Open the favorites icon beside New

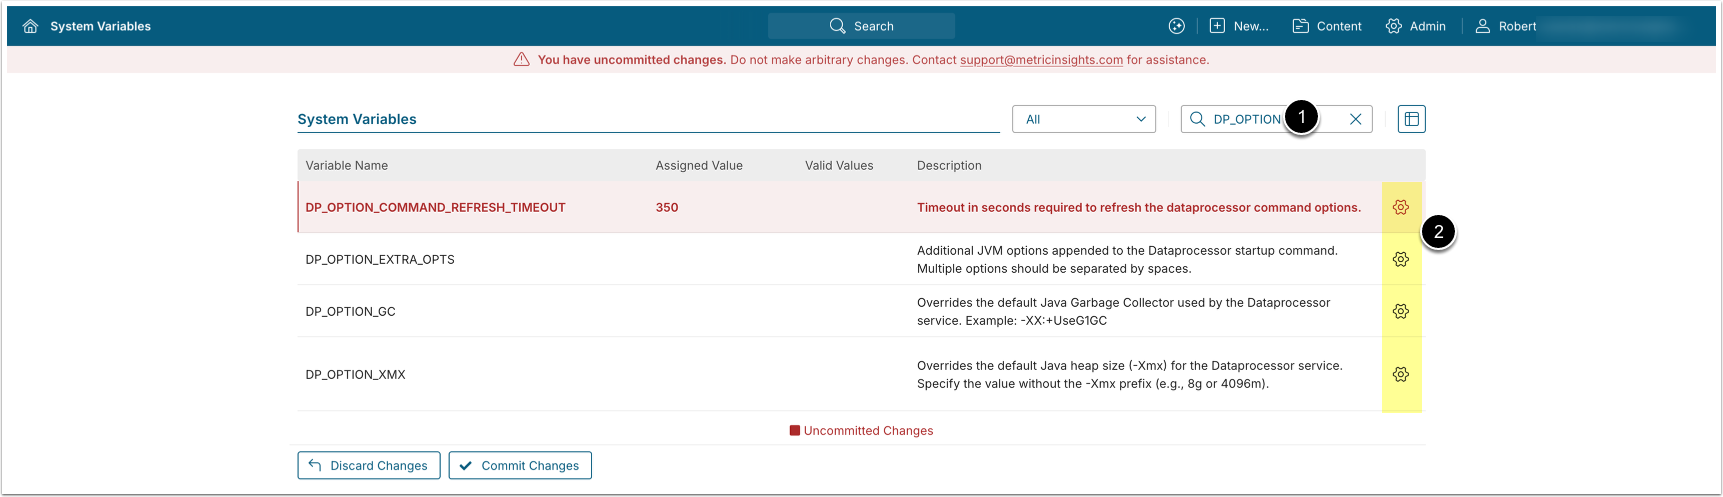(1177, 26)
